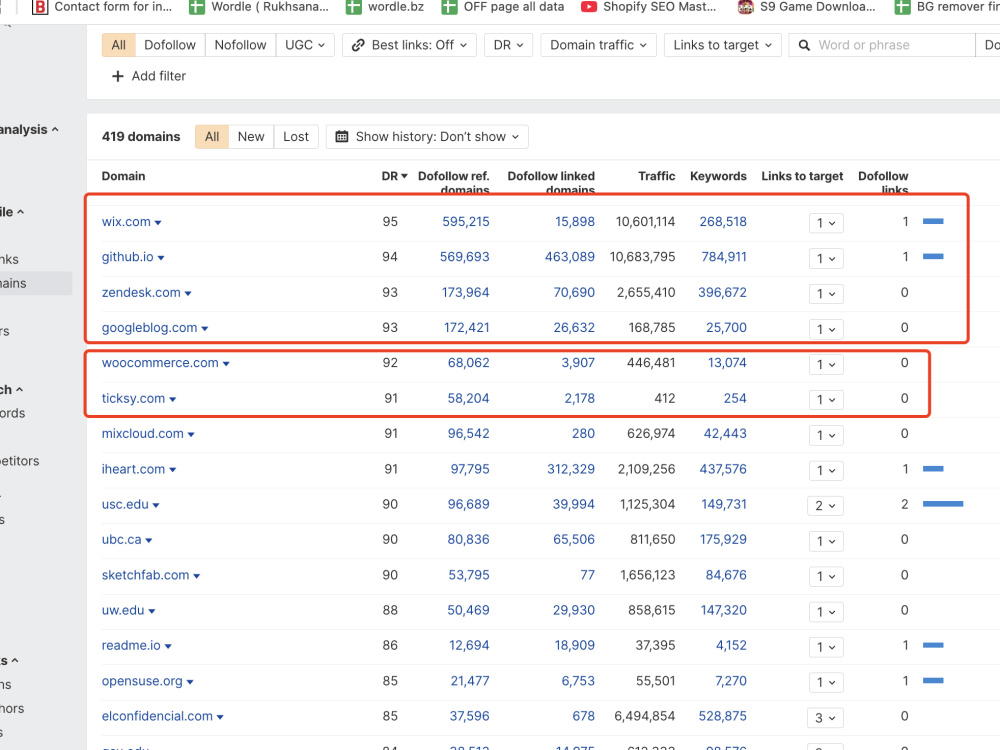Open the Domain traffic filter dropdown
The height and width of the screenshot is (750, 1000).
coord(598,45)
